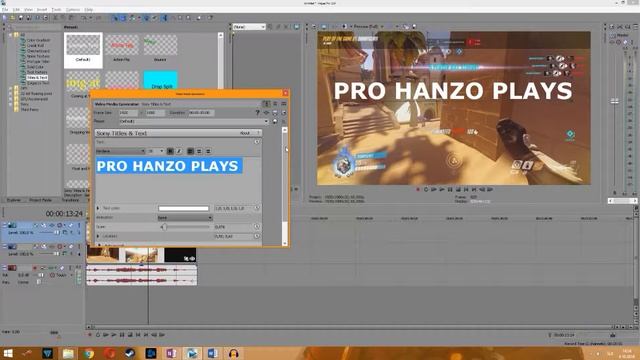
Task: Click the audio waveform clip on timeline
Action: 142,275
